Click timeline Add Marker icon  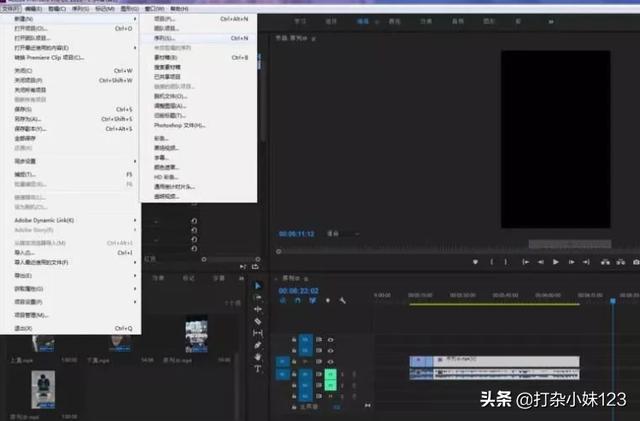click(327, 301)
